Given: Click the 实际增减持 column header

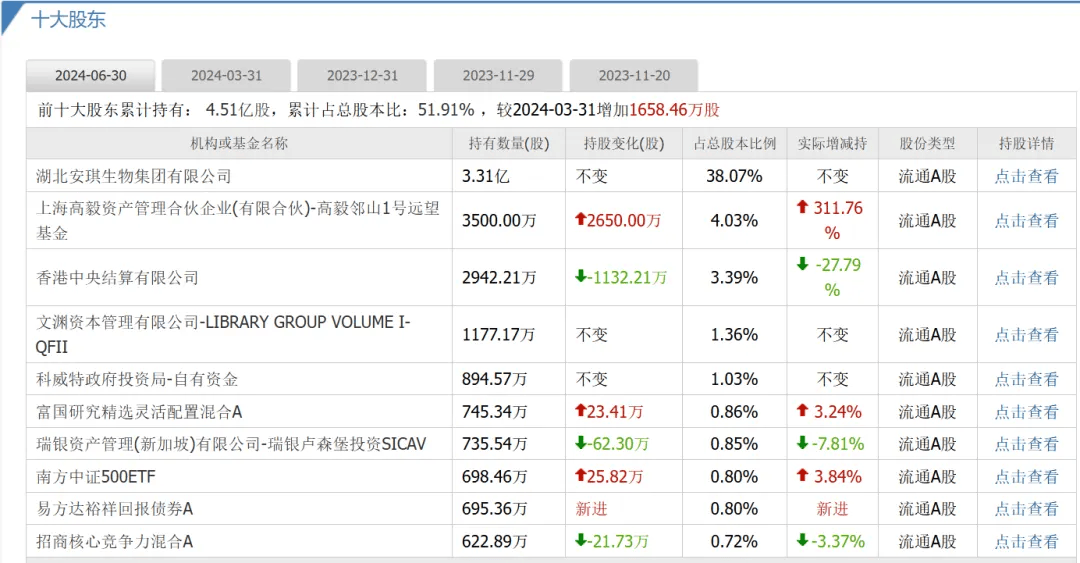Looking at the screenshot, I should 832,143.
